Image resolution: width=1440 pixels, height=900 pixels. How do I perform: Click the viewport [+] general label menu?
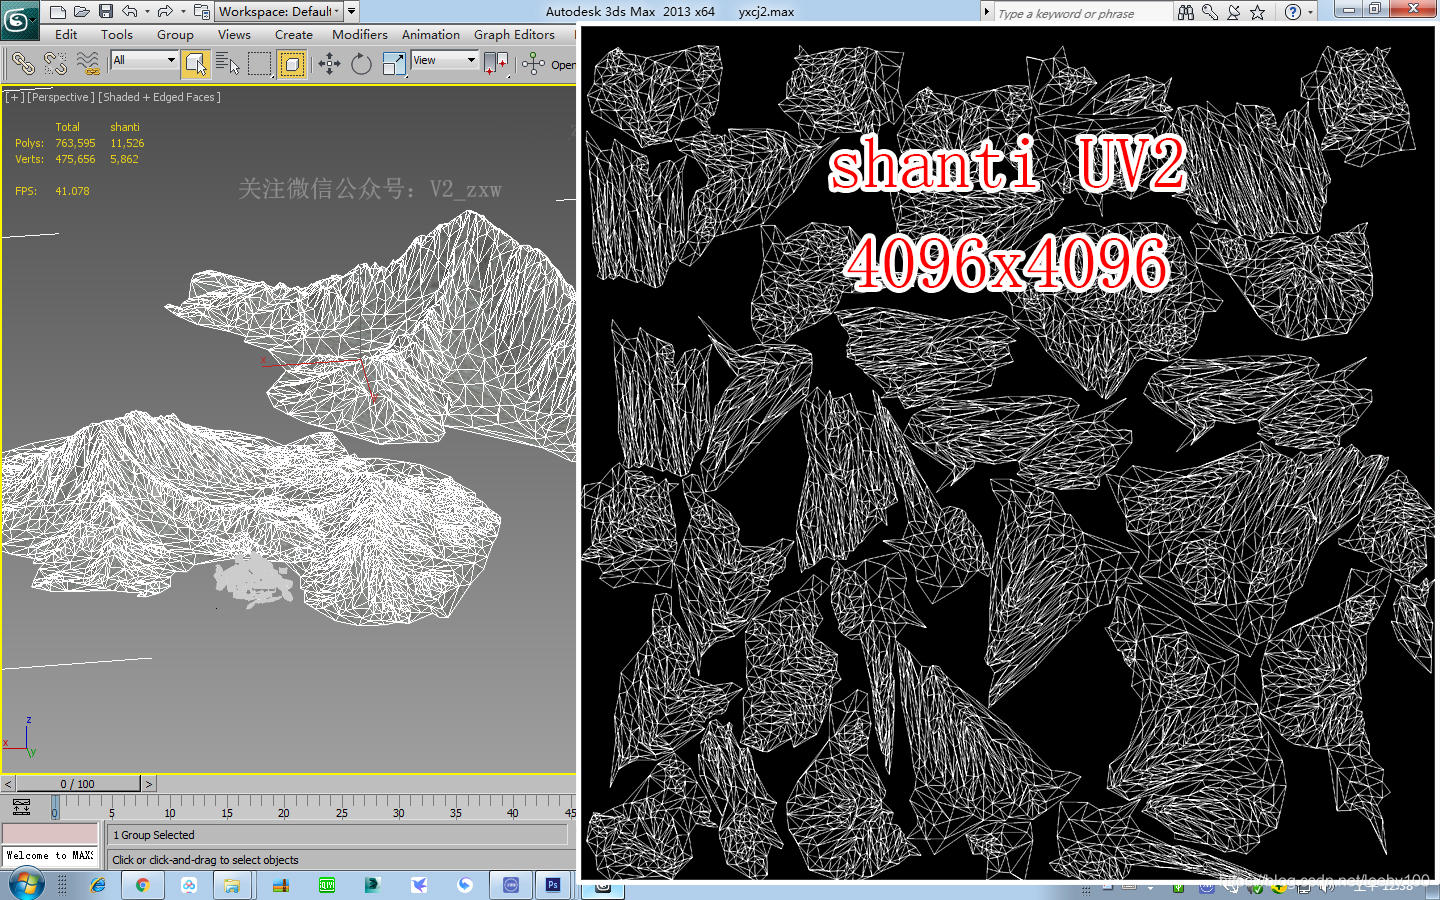click(x=14, y=97)
